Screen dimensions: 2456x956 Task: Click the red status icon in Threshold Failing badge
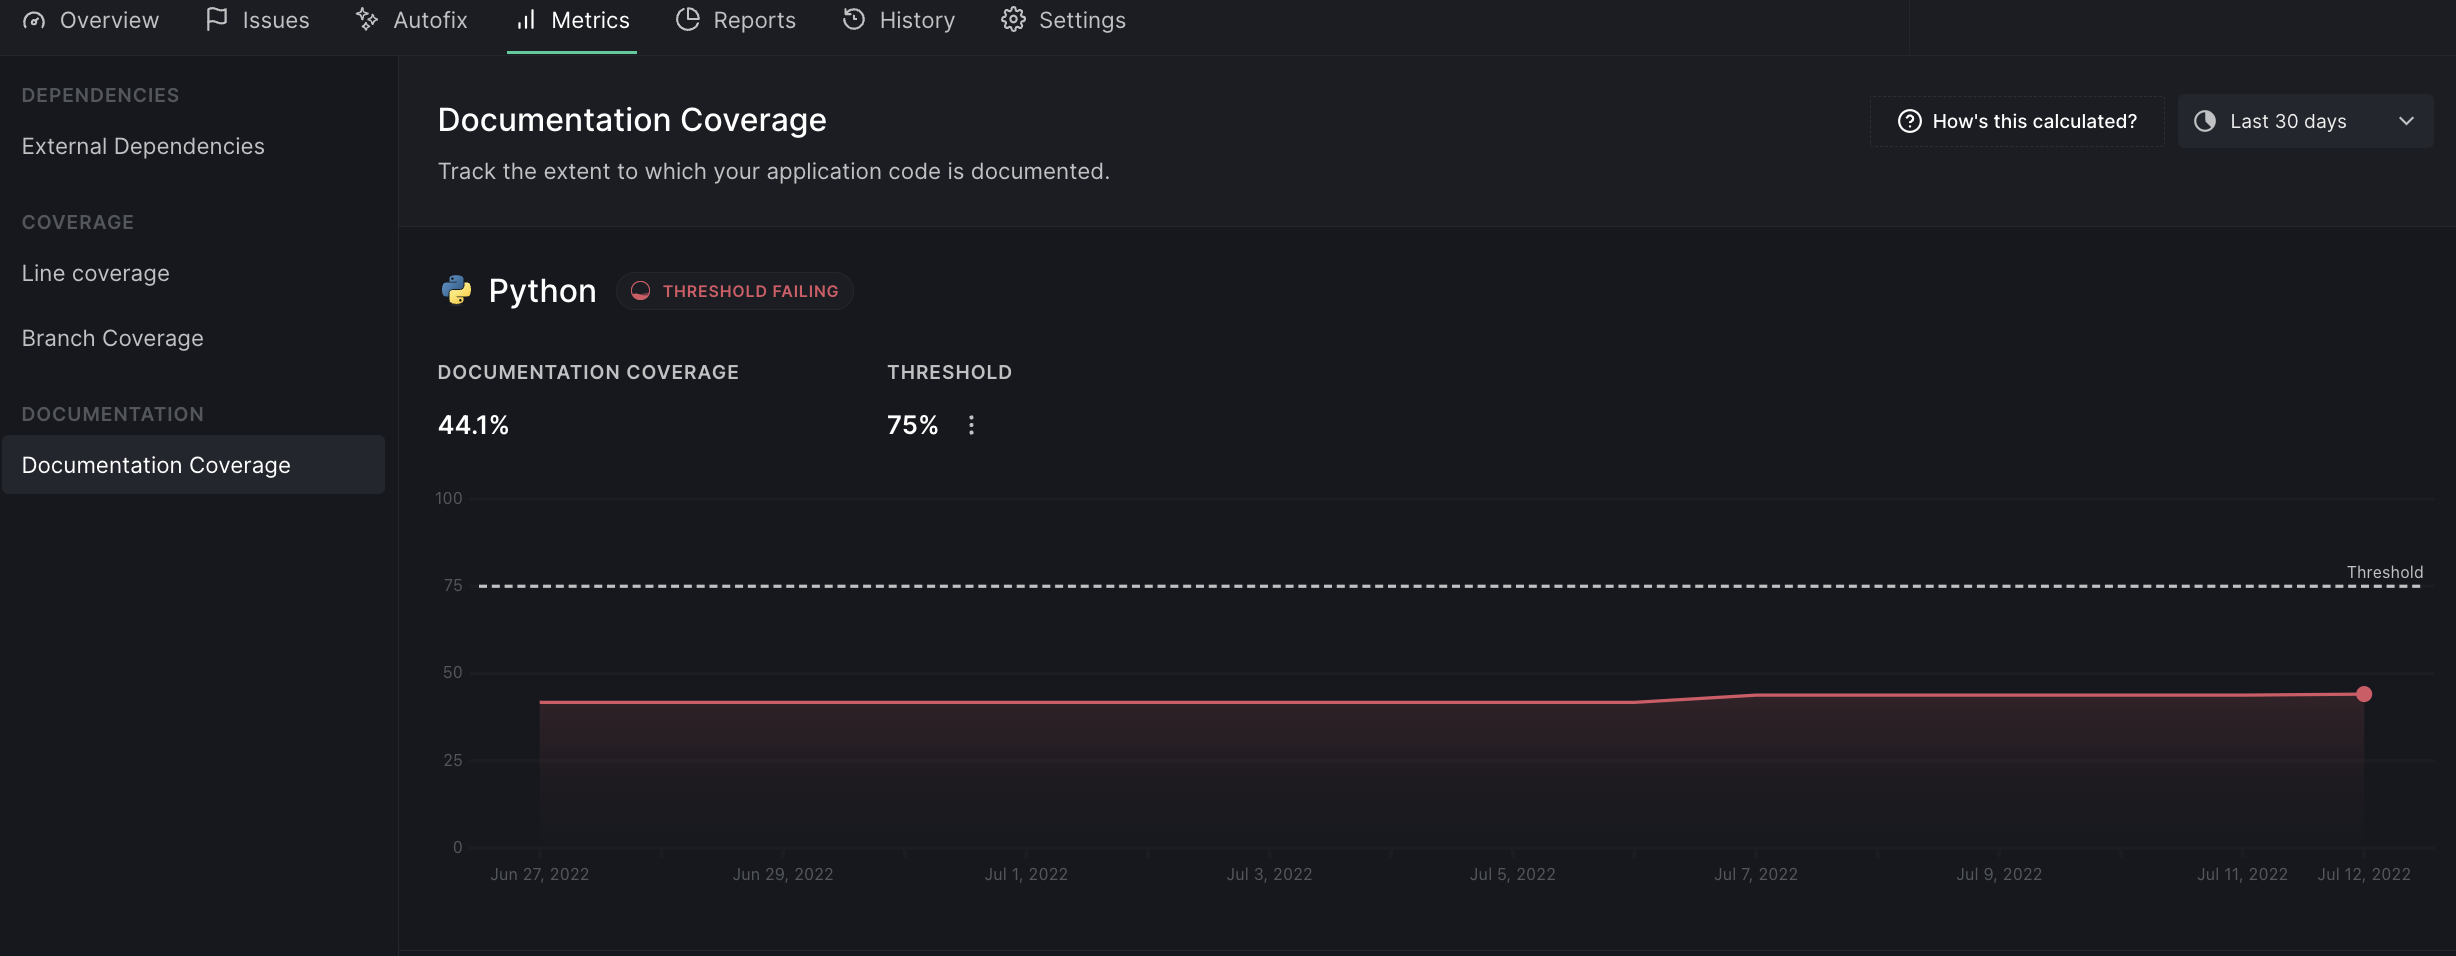tap(641, 291)
